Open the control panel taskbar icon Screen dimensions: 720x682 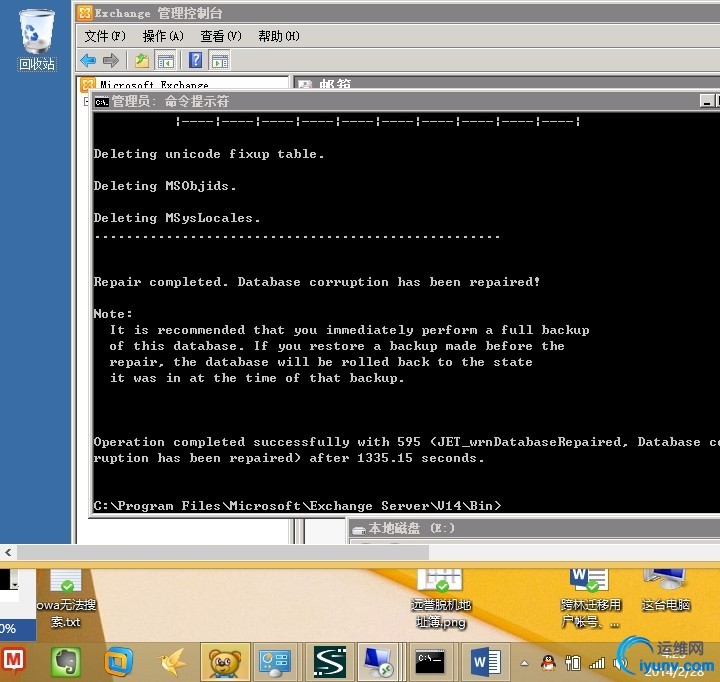click(275, 662)
